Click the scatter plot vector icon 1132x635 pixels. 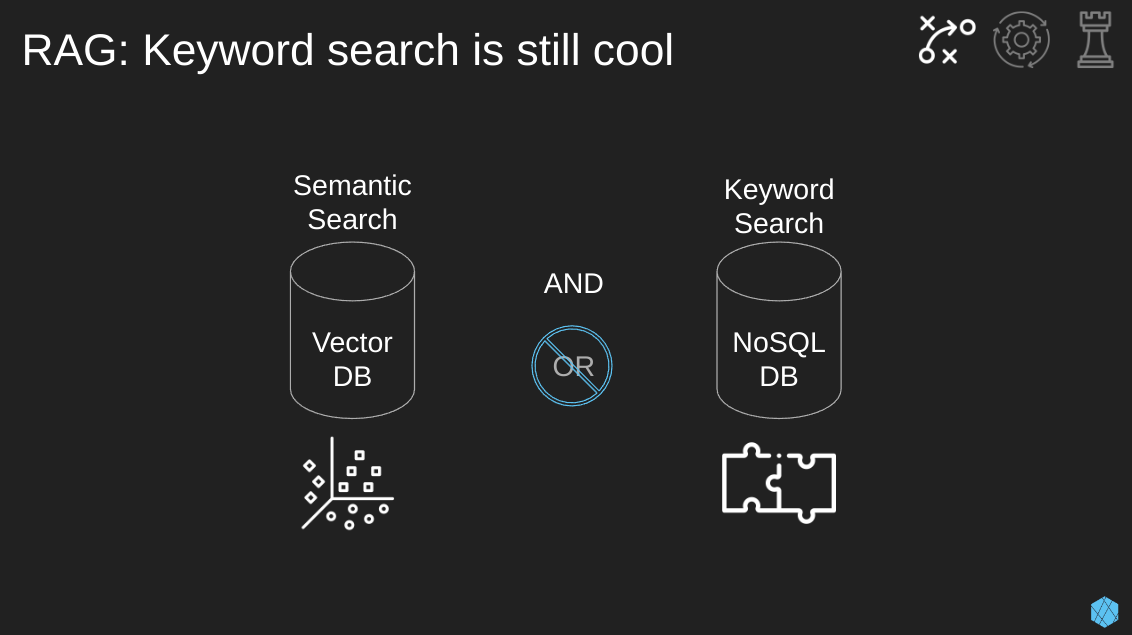click(x=348, y=483)
